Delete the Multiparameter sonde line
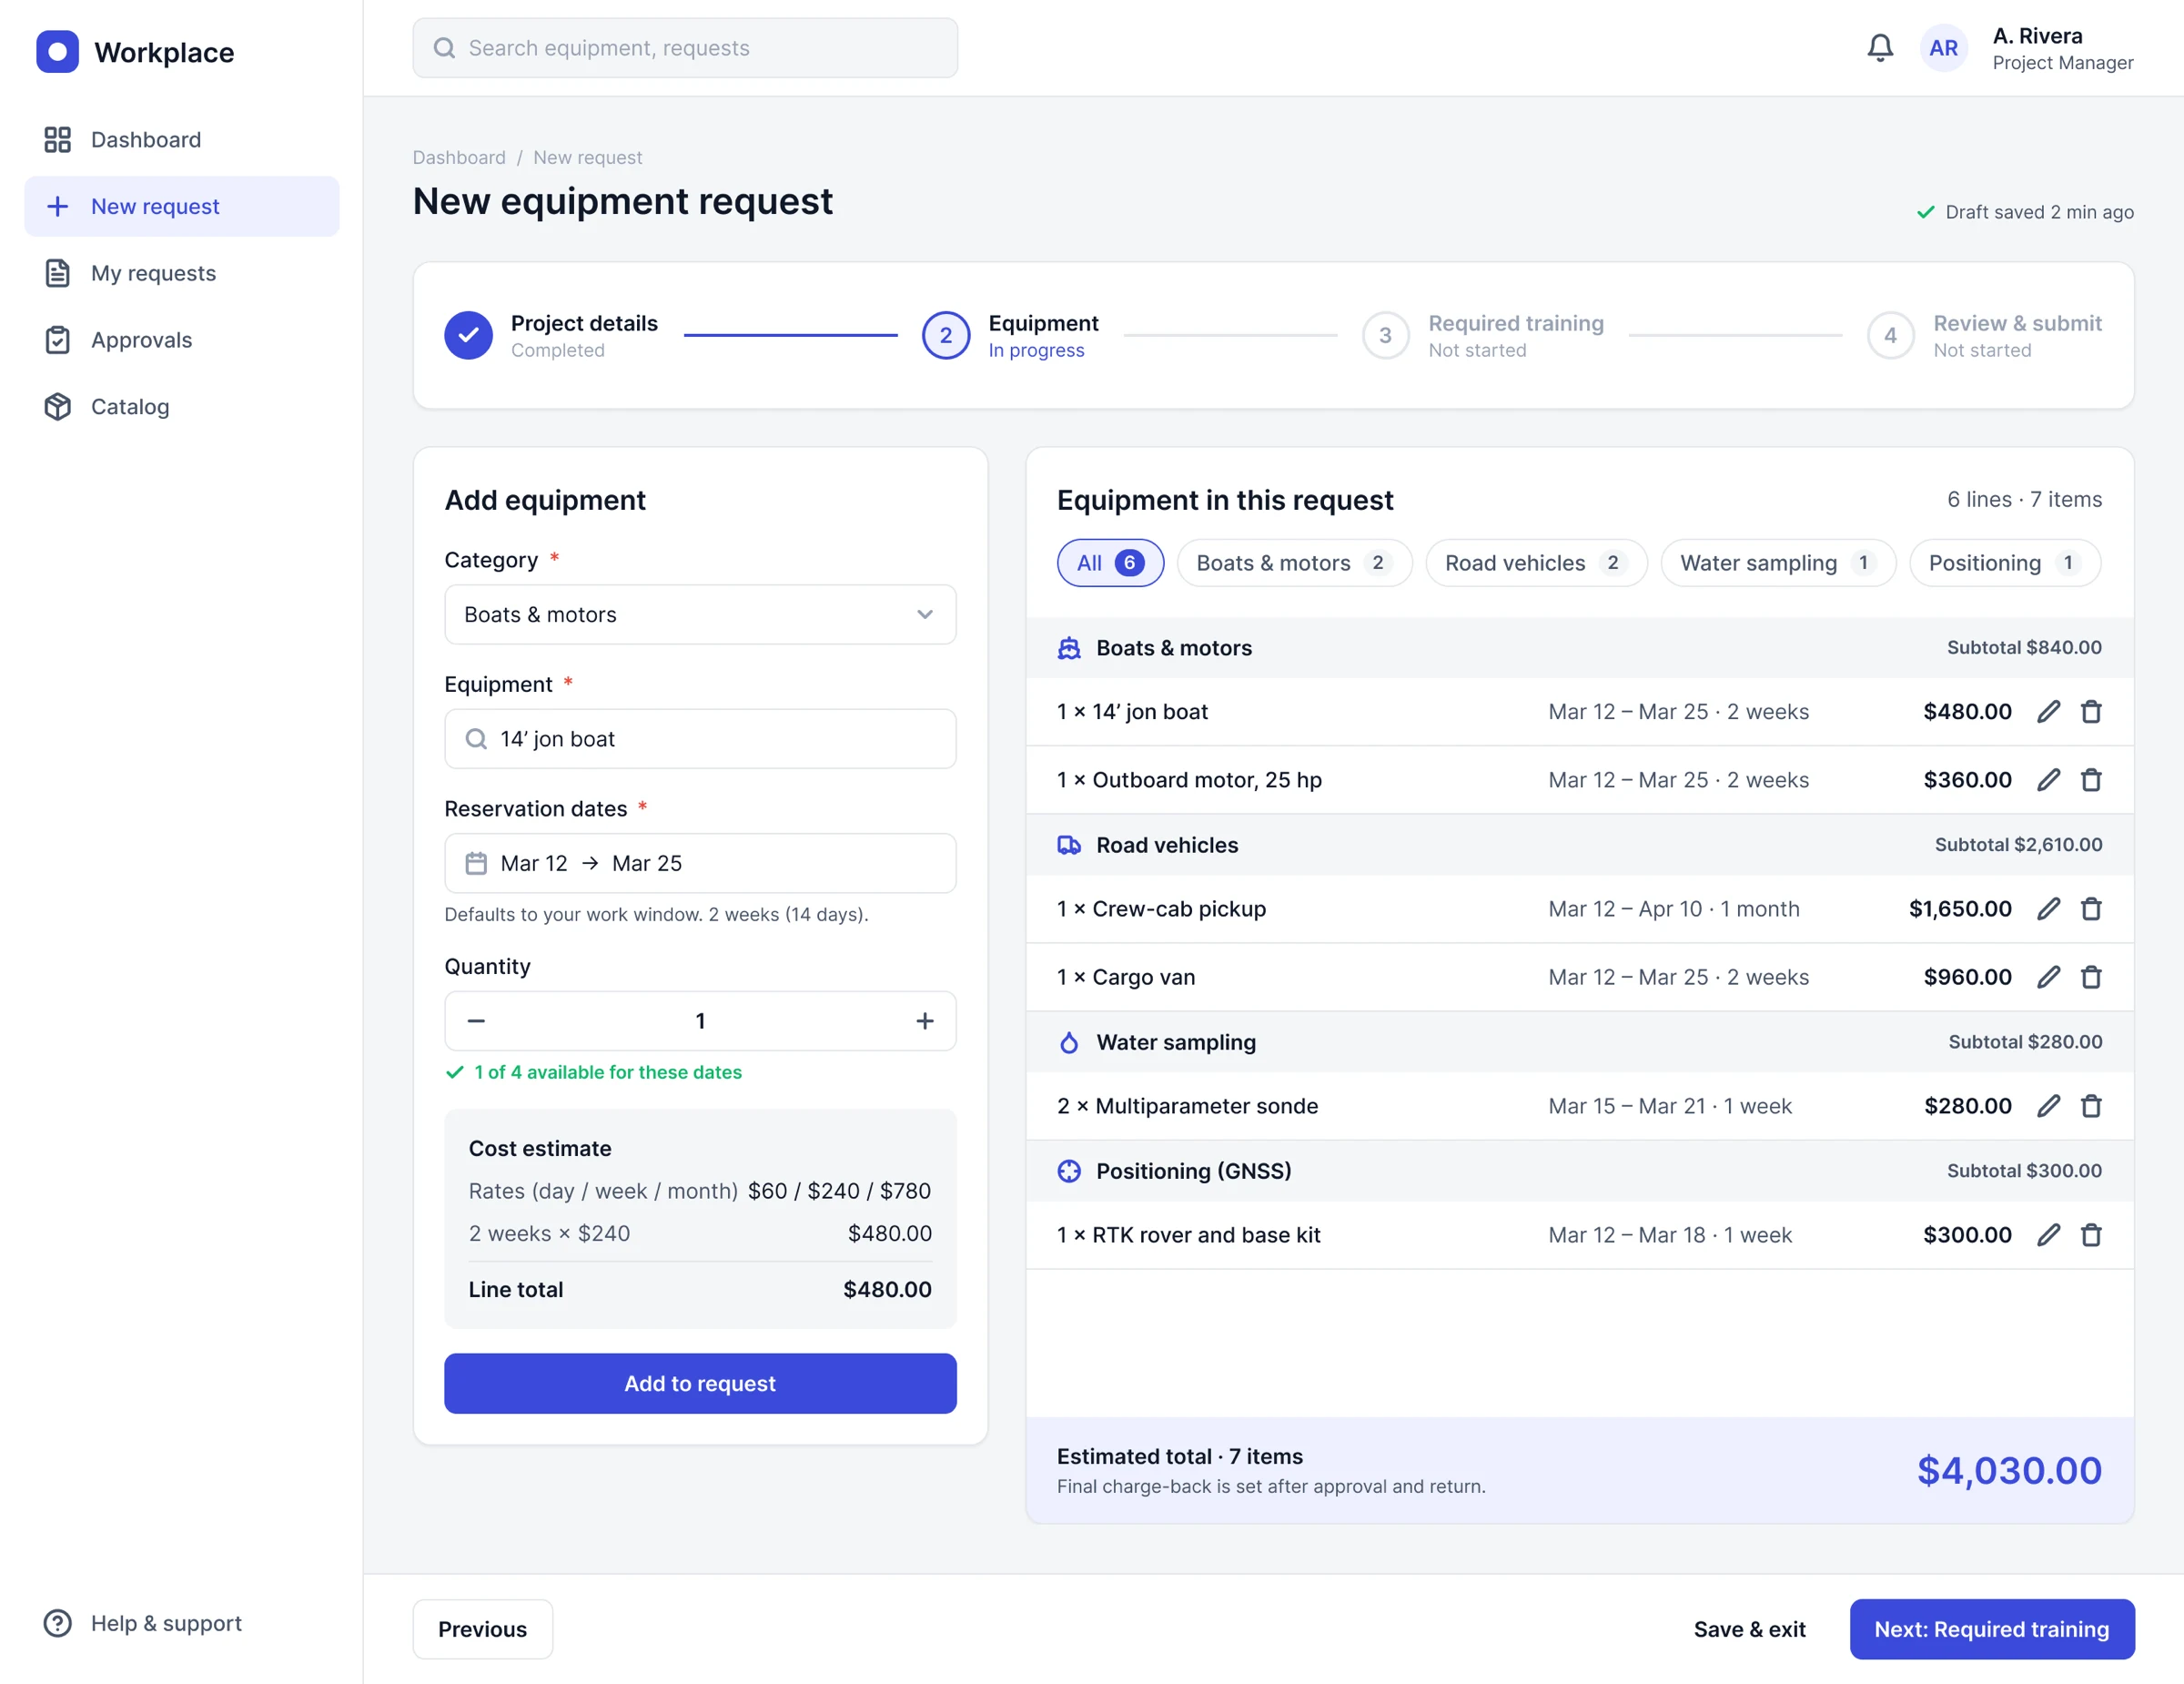Image resolution: width=2184 pixels, height=1684 pixels. (2091, 1105)
